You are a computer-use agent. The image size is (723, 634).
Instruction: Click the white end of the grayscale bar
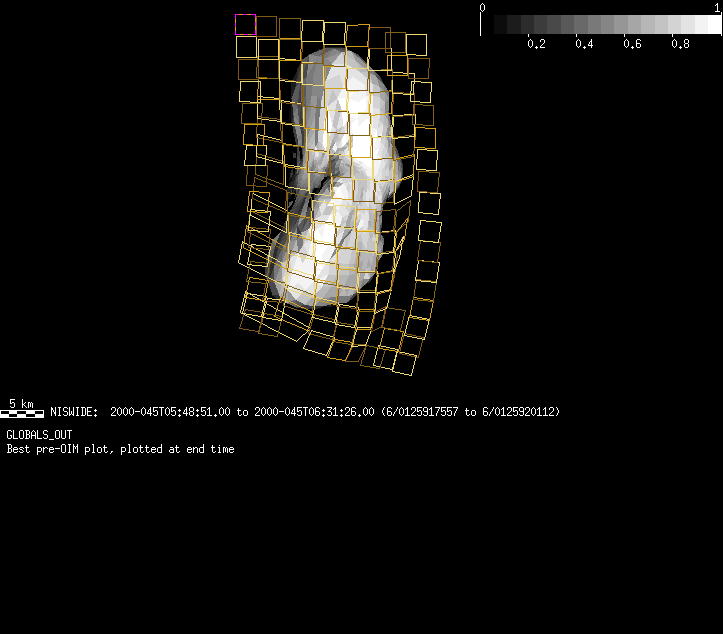click(x=713, y=25)
